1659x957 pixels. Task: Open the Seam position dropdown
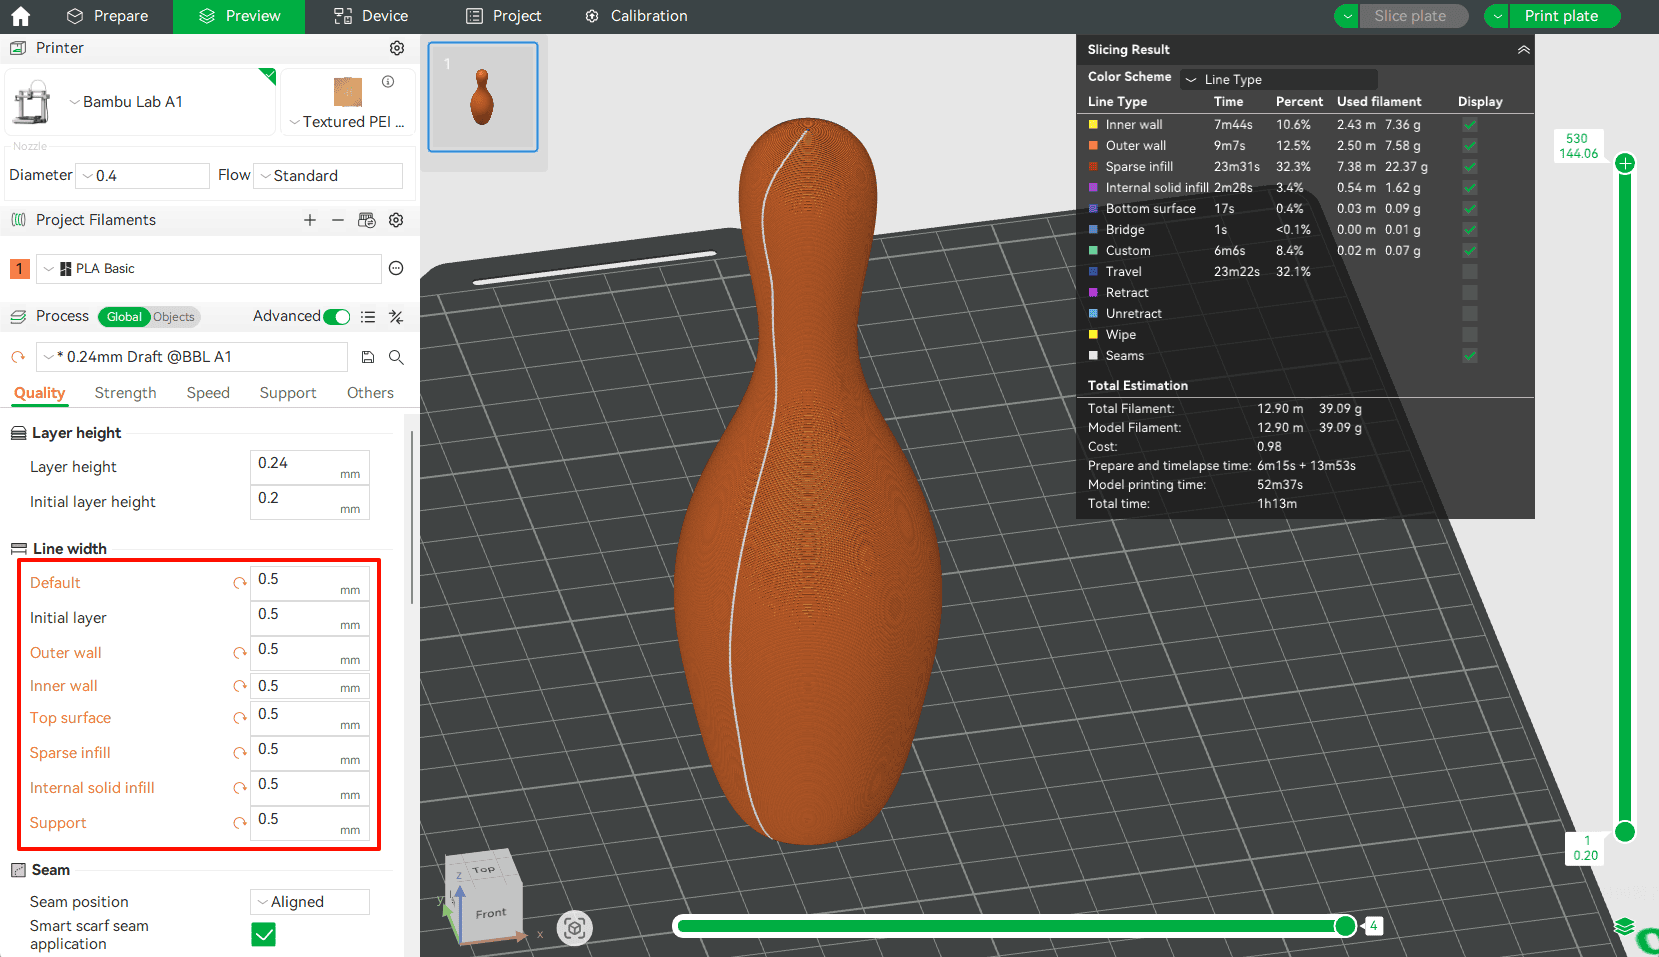tap(310, 902)
